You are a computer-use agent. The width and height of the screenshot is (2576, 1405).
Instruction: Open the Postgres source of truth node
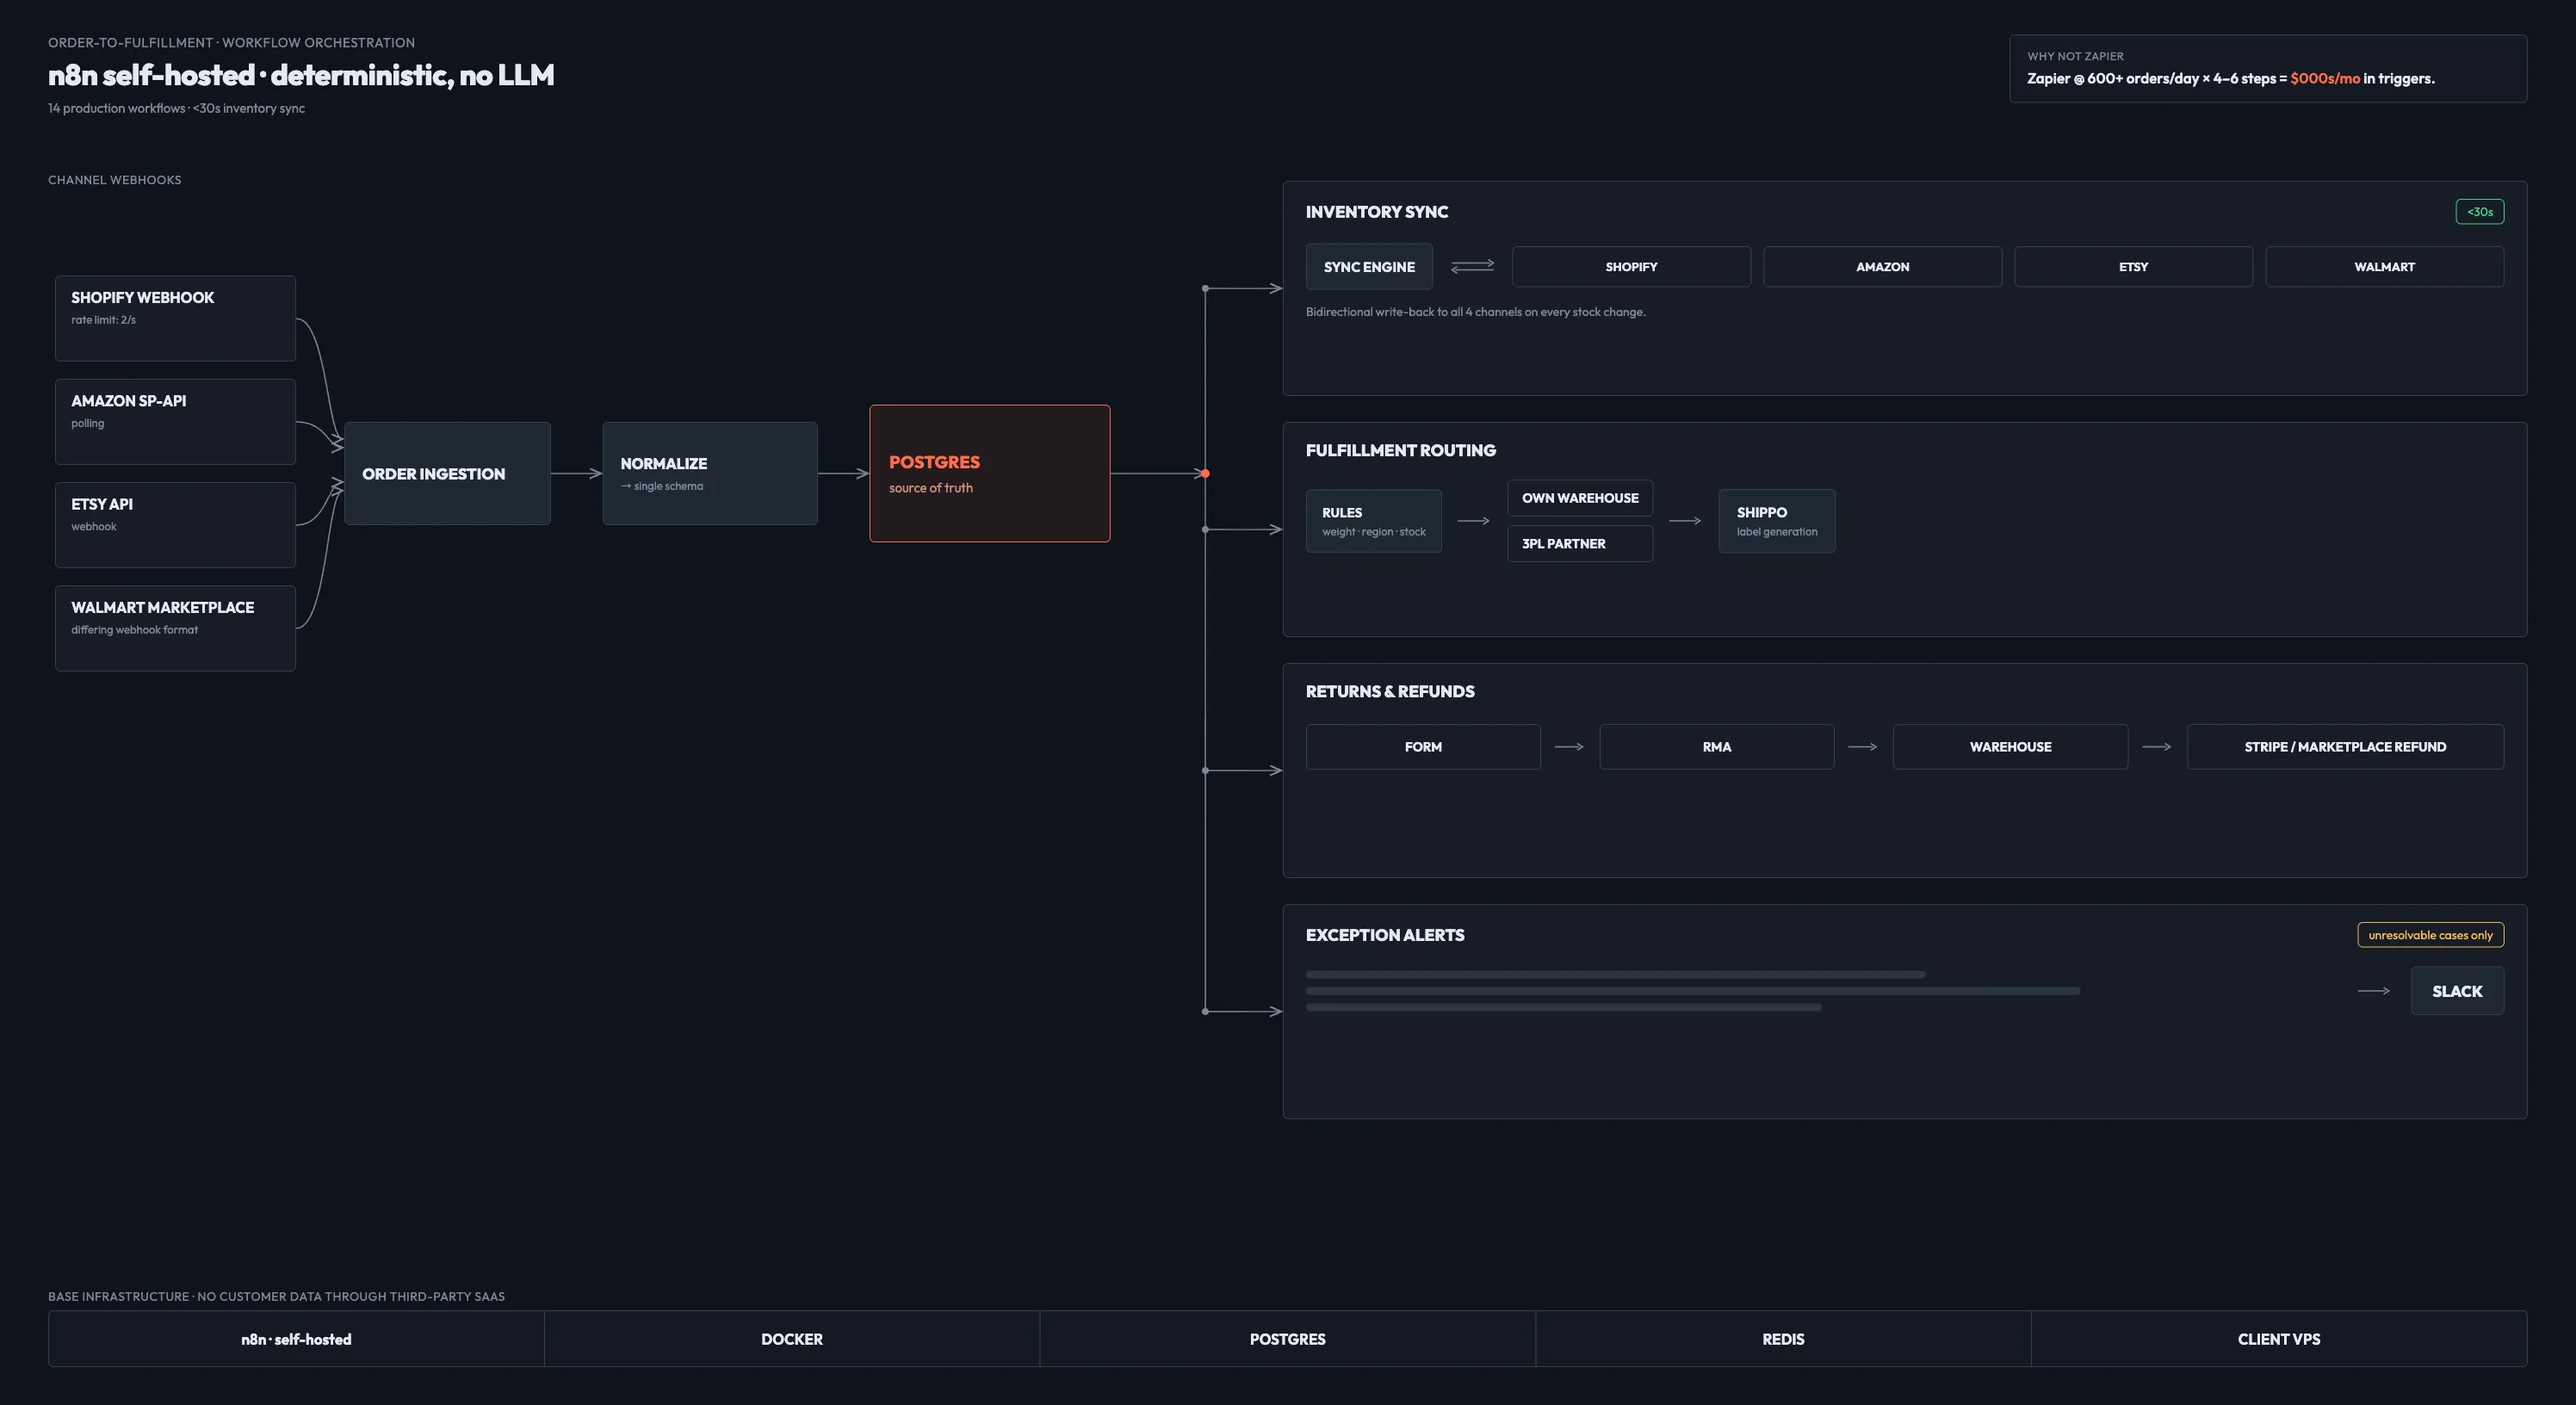990,473
